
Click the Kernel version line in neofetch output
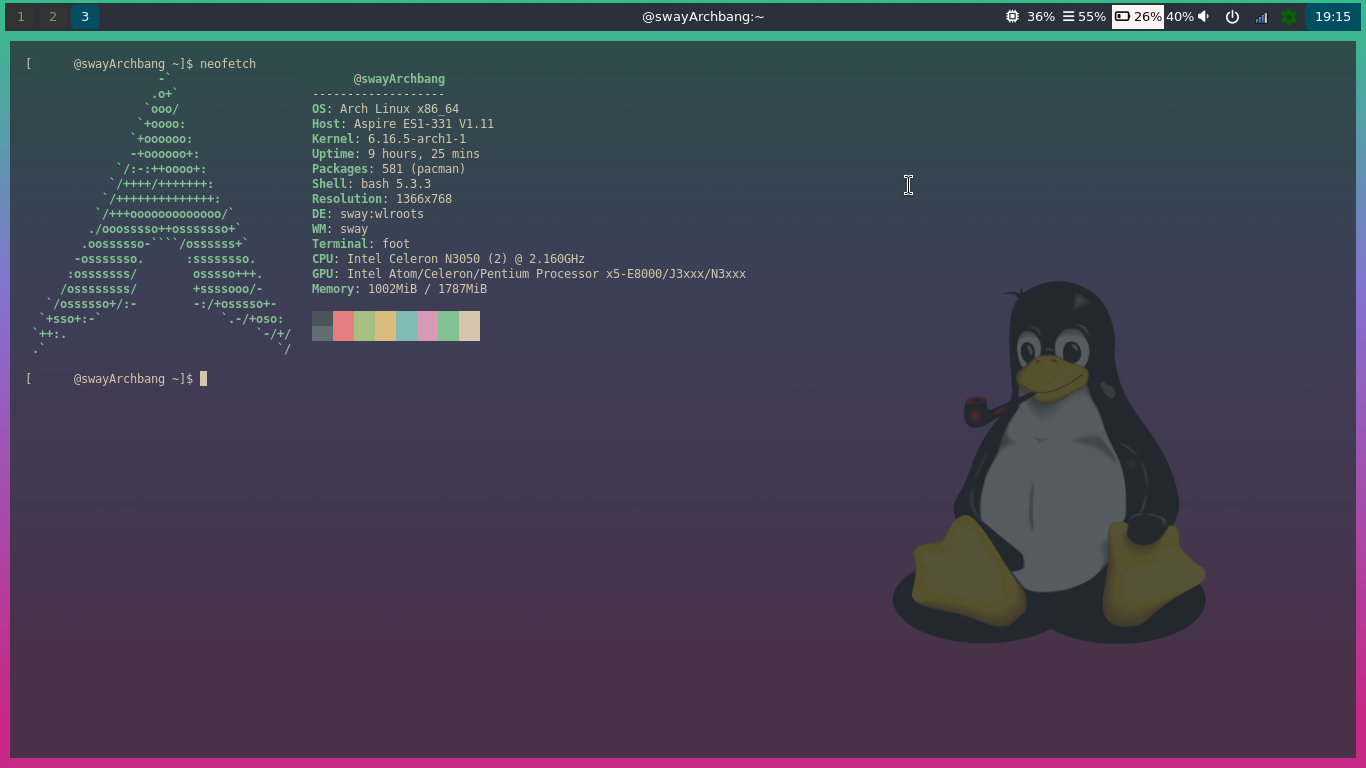388,139
